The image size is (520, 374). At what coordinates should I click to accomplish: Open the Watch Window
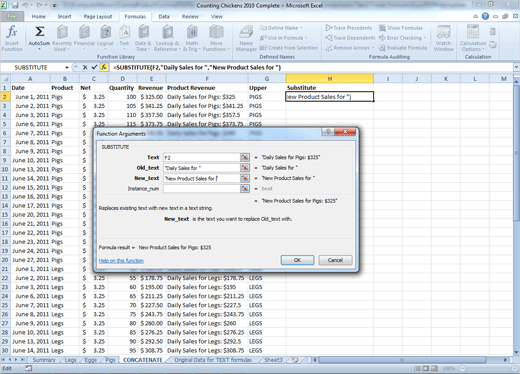tap(443, 38)
